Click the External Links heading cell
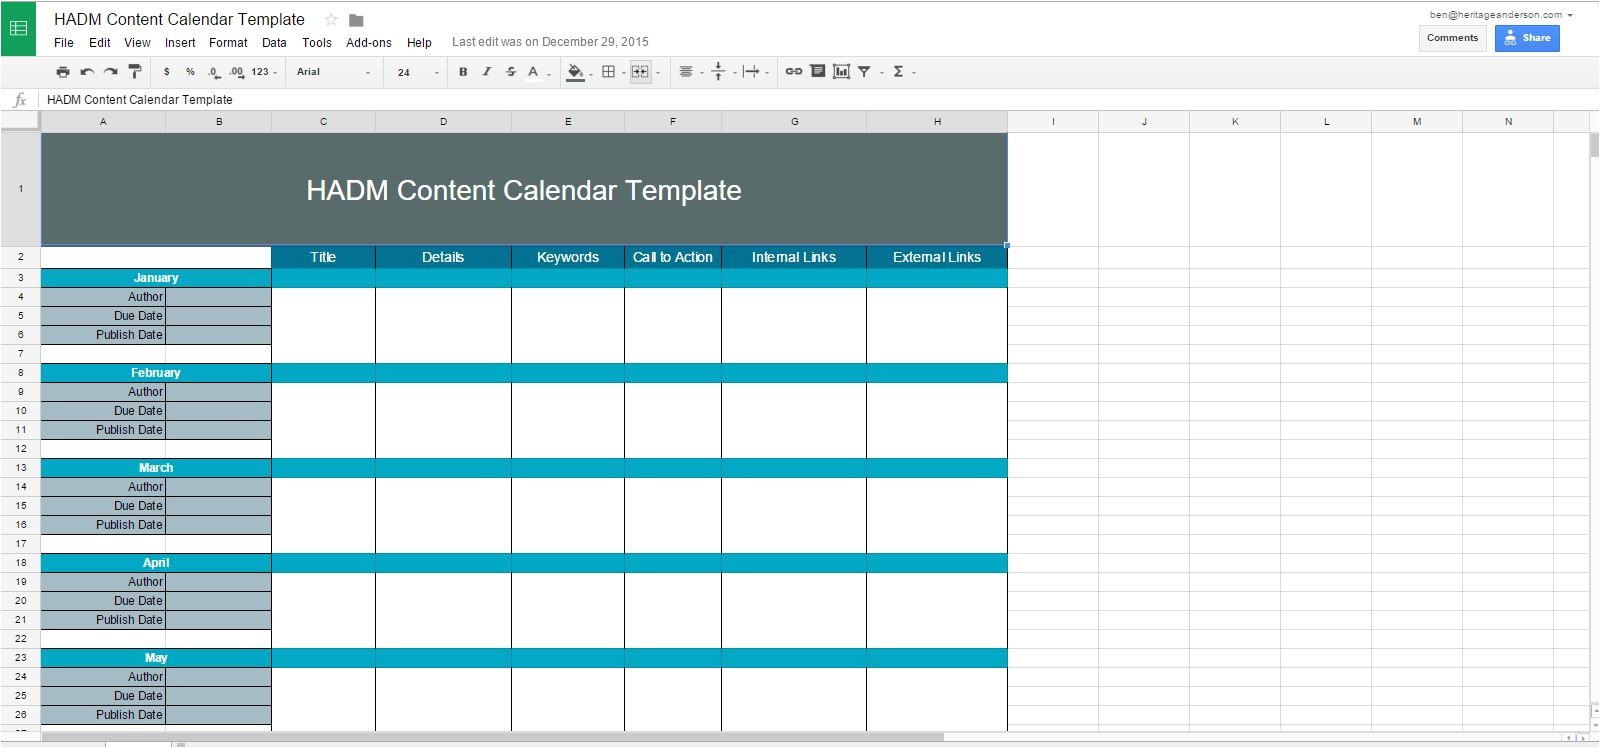This screenshot has width=1600, height=748. (937, 257)
